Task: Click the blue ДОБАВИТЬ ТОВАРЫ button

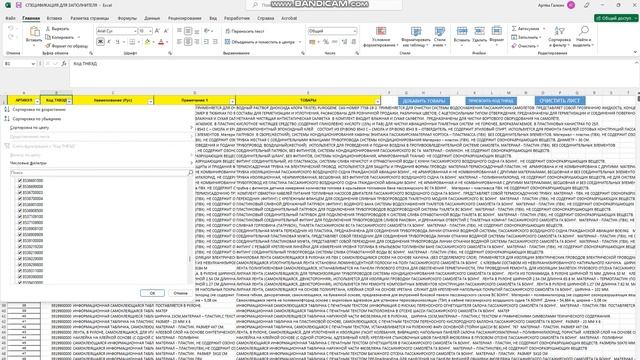Action: tap(424, 101)
